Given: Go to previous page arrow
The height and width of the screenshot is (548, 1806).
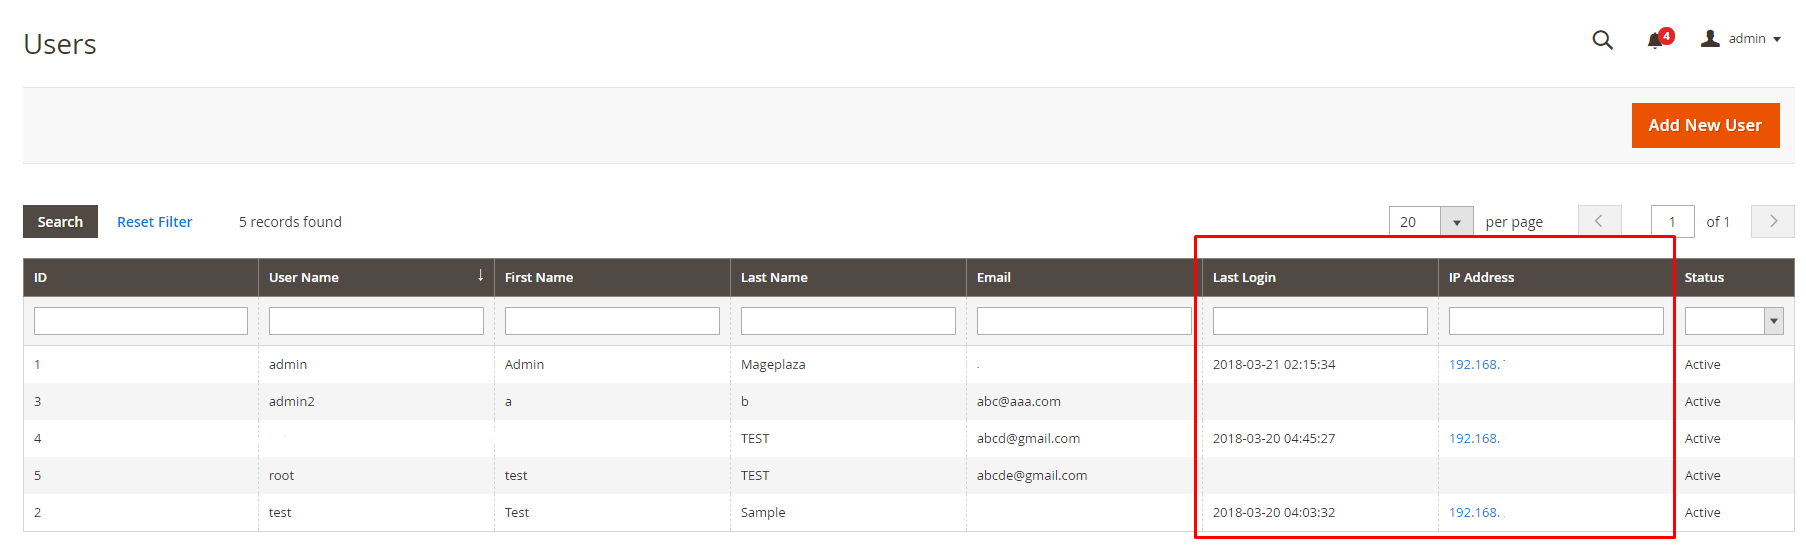Looking at the screenshot, I should 1600,221.
